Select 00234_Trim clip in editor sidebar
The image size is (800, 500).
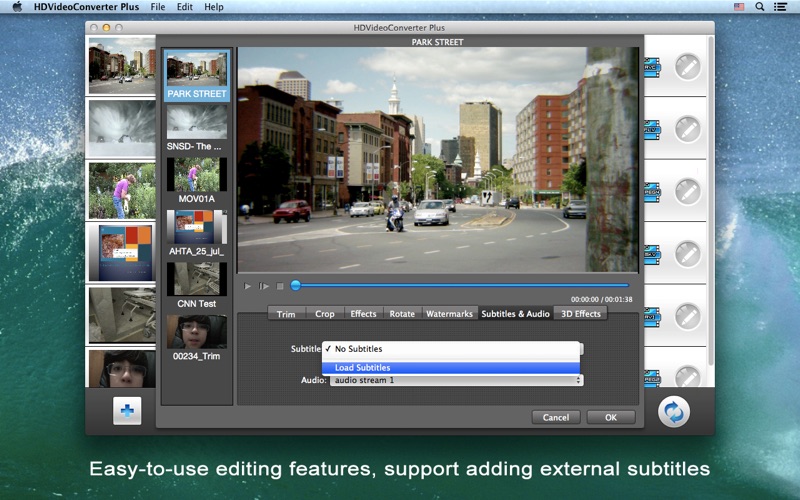tap(196, 338)
